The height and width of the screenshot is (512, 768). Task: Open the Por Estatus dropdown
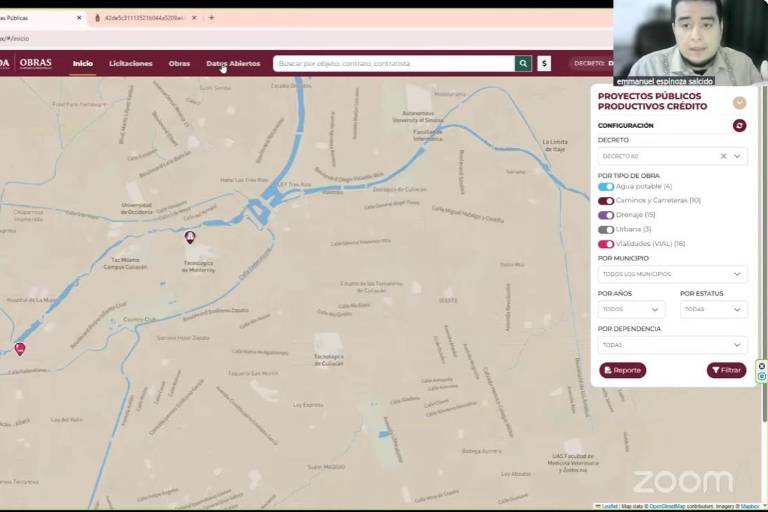(714, 309)
